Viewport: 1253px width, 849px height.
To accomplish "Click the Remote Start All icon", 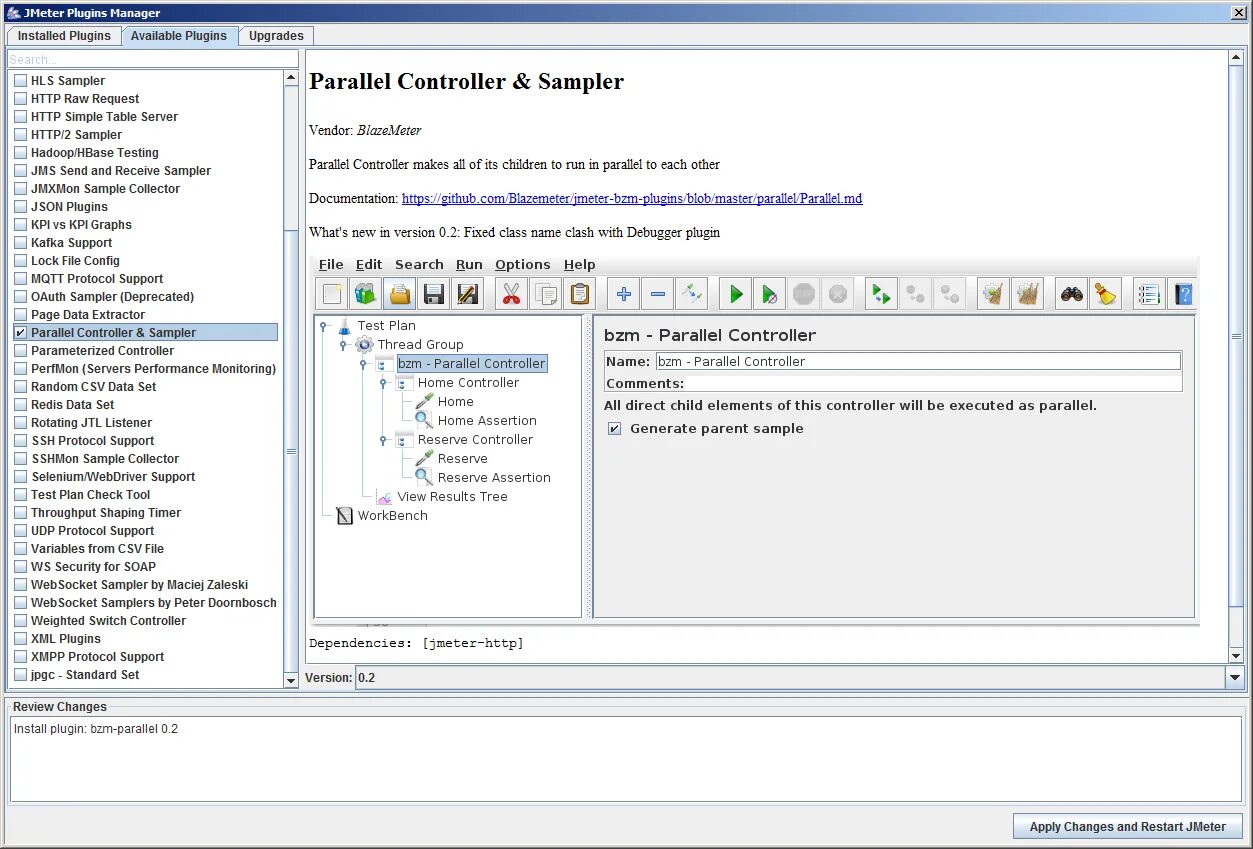I will [x=881, y=294].
